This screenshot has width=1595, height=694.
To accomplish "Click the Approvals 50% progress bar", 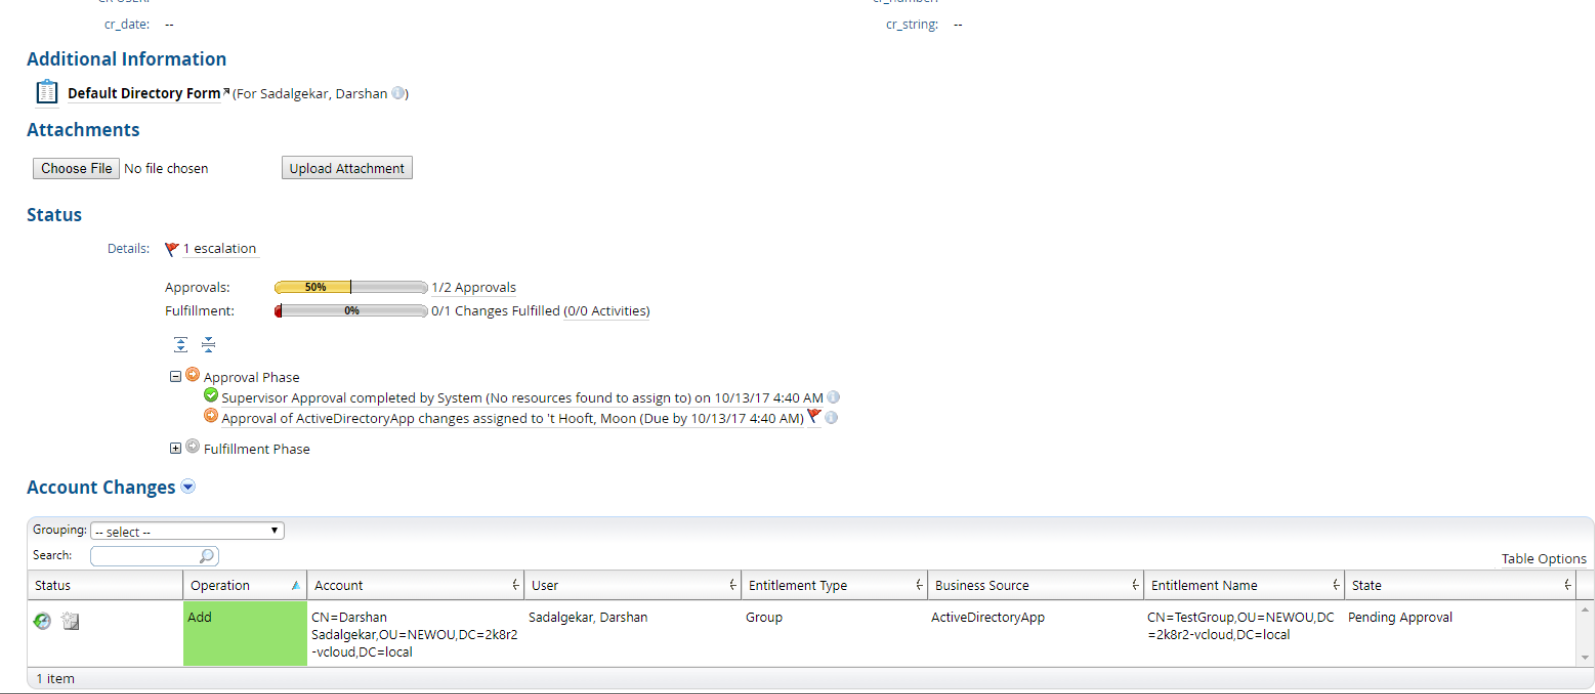I will pyautogui.click(x=350, y=287).
